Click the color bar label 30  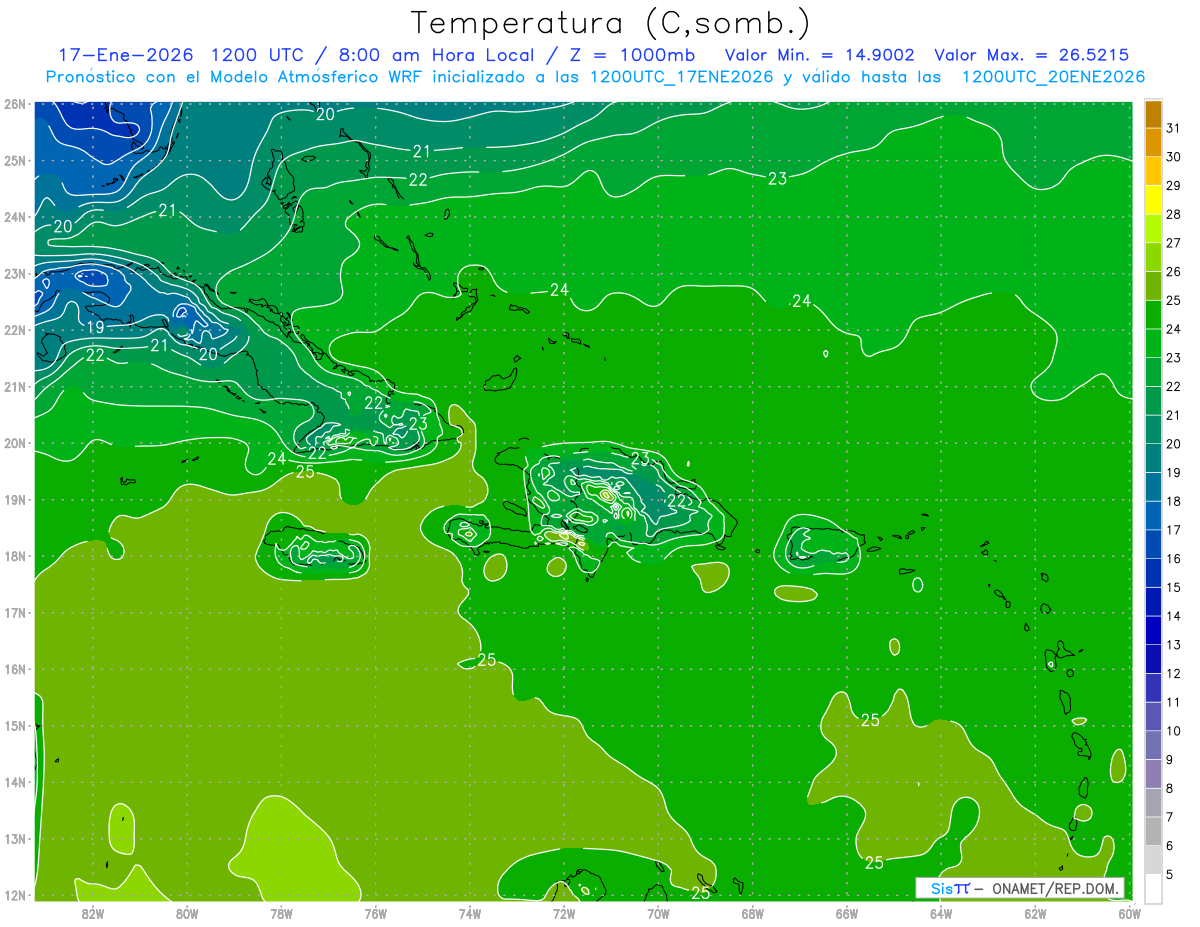click(1174, 157)
